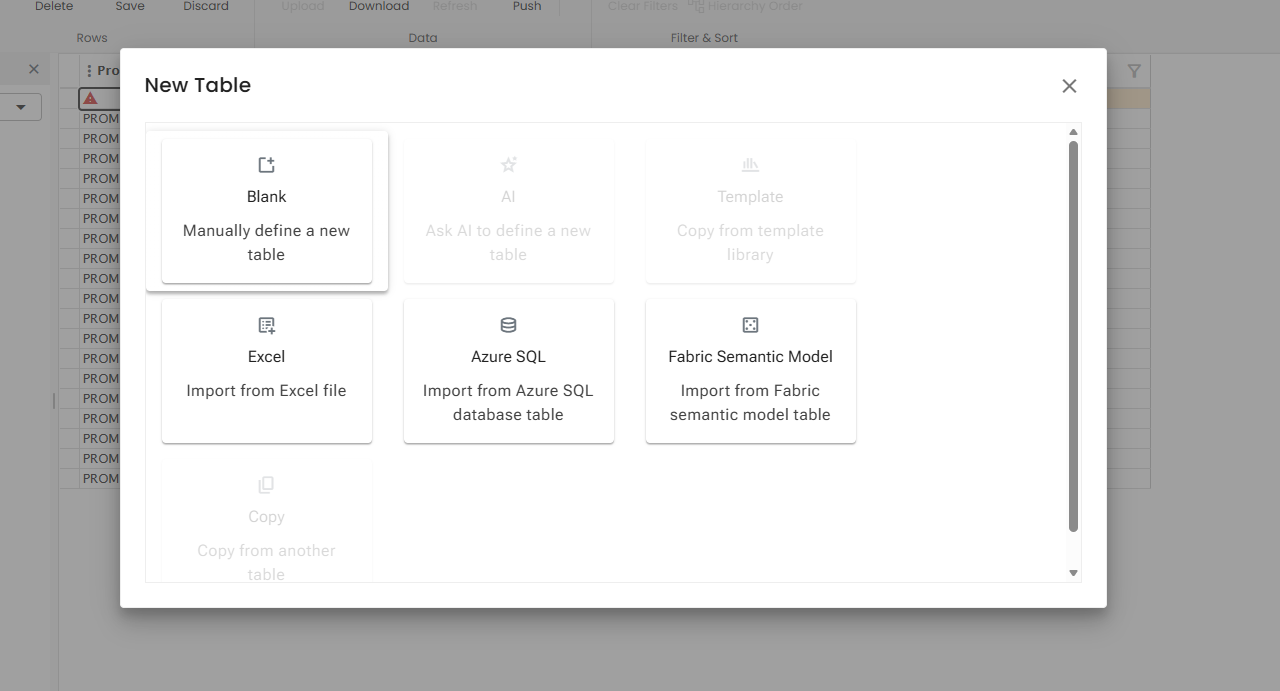The image size is (1280, 691).
Task: Open the column menu dots beside Pro header
Action: 89,71
